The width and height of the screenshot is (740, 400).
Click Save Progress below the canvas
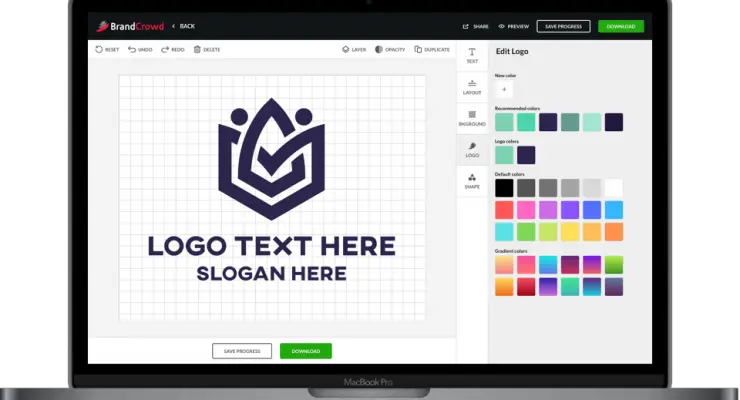pyautogui.click(x=242, y=351)
